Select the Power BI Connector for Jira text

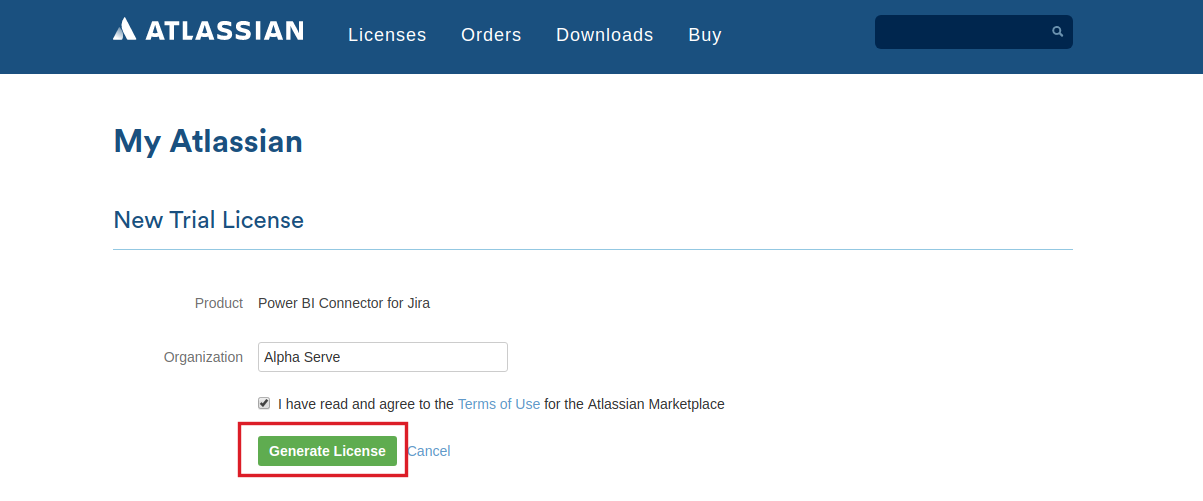(344, 303)
